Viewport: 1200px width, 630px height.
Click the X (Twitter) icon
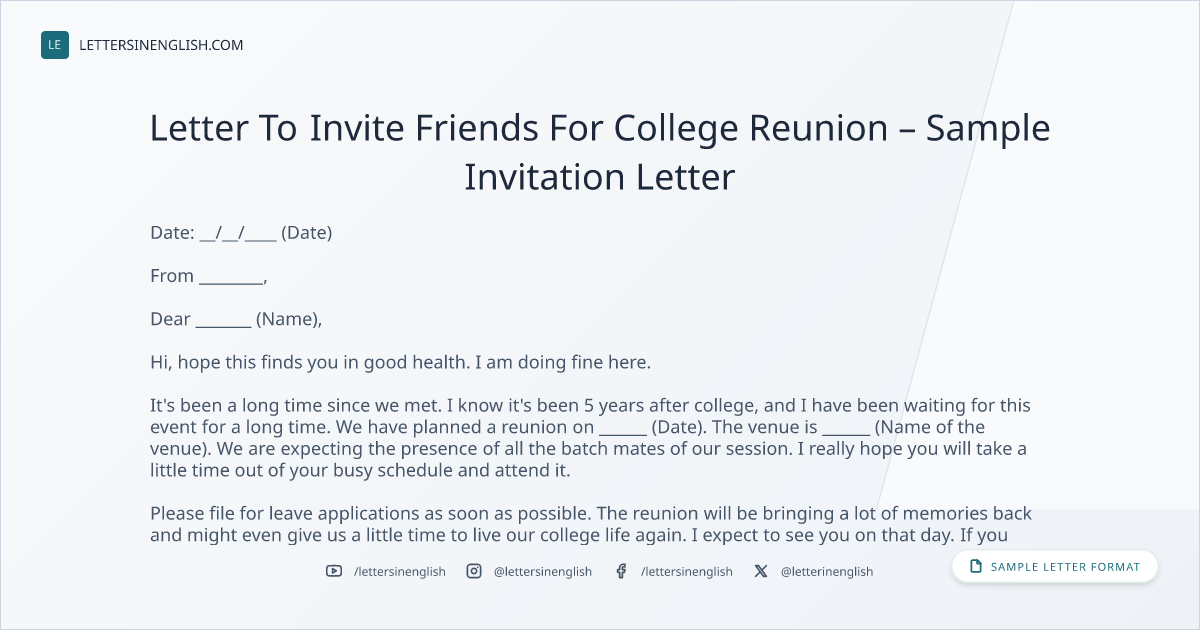point(761,571)
